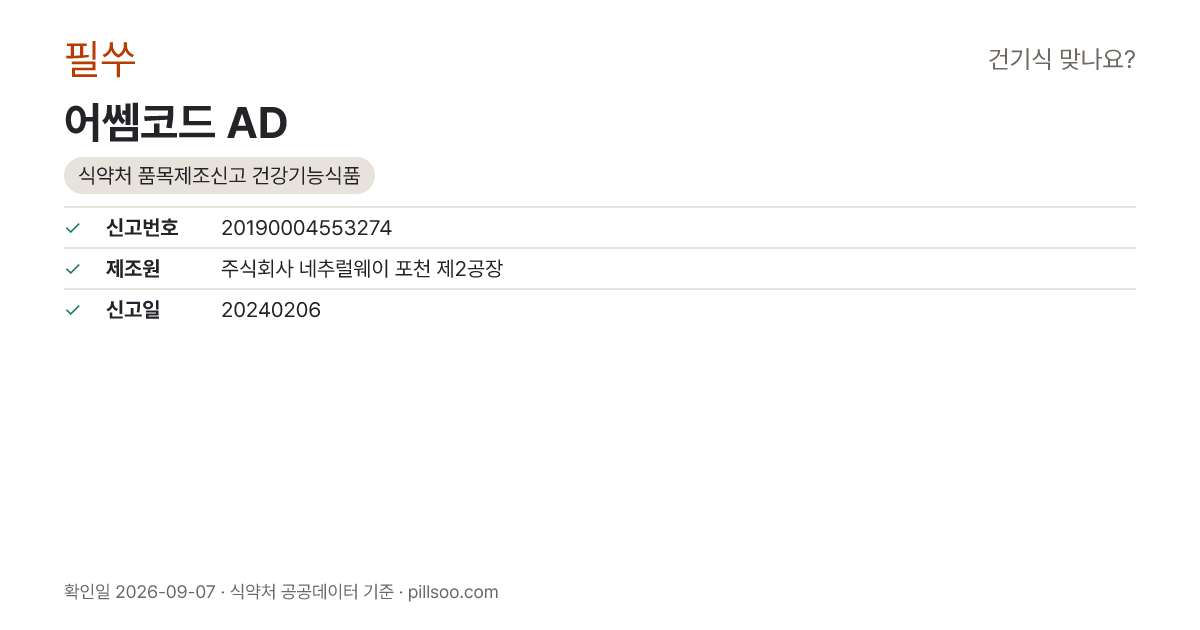Select the report number 20190004553274
Viewport: 1200px width, 630px height.
coord(306,228)
